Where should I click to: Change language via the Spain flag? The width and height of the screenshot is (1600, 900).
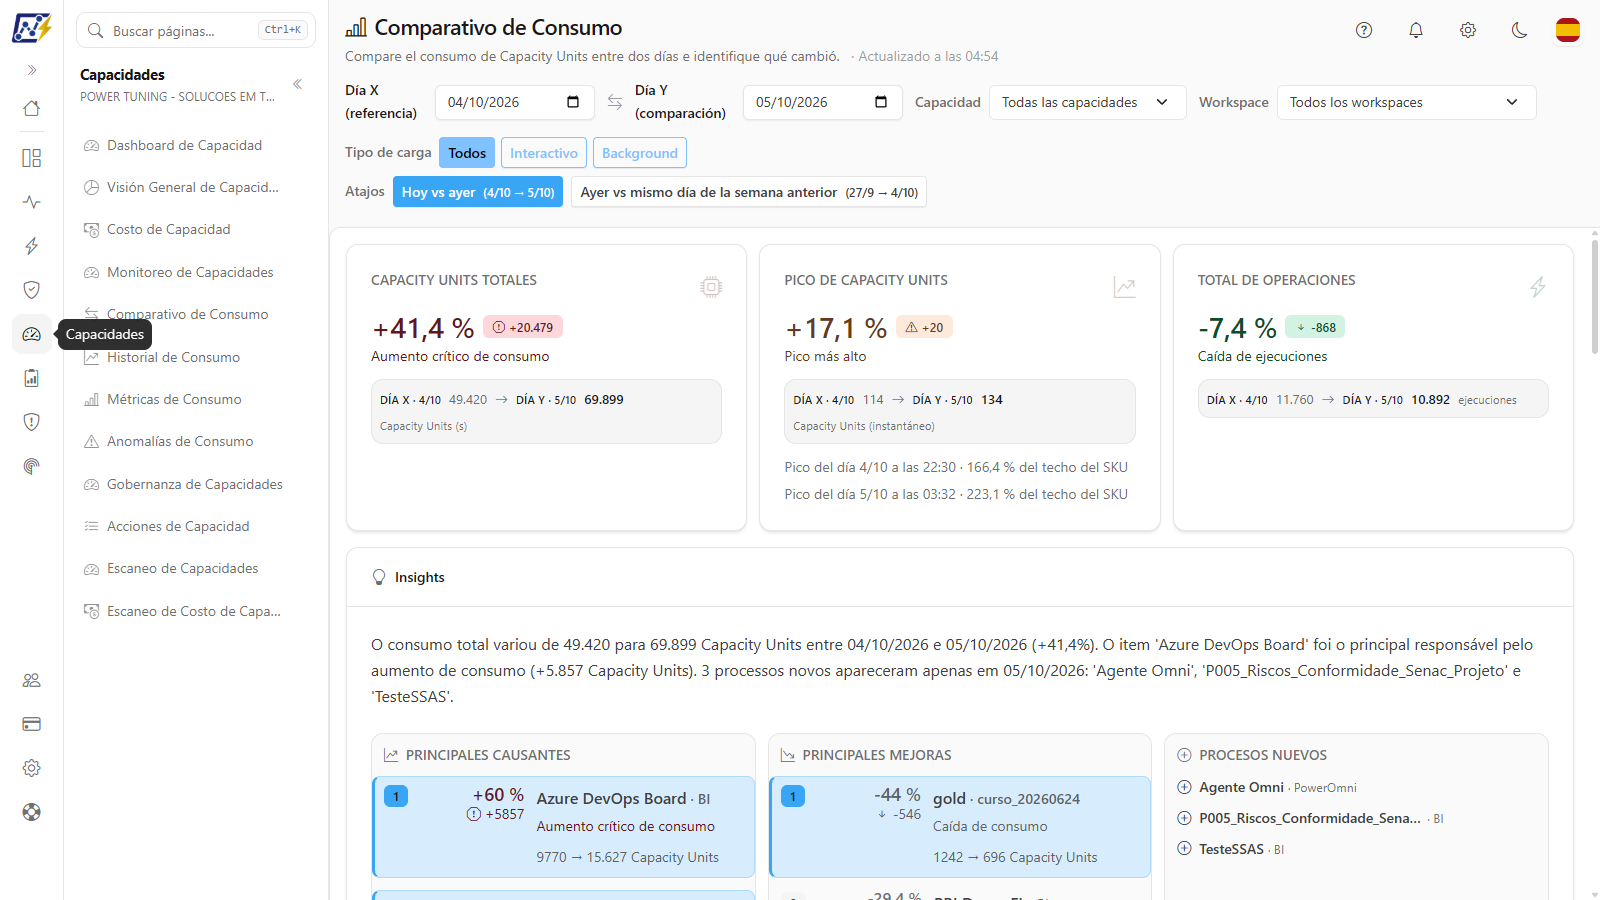pos(1568,30)
